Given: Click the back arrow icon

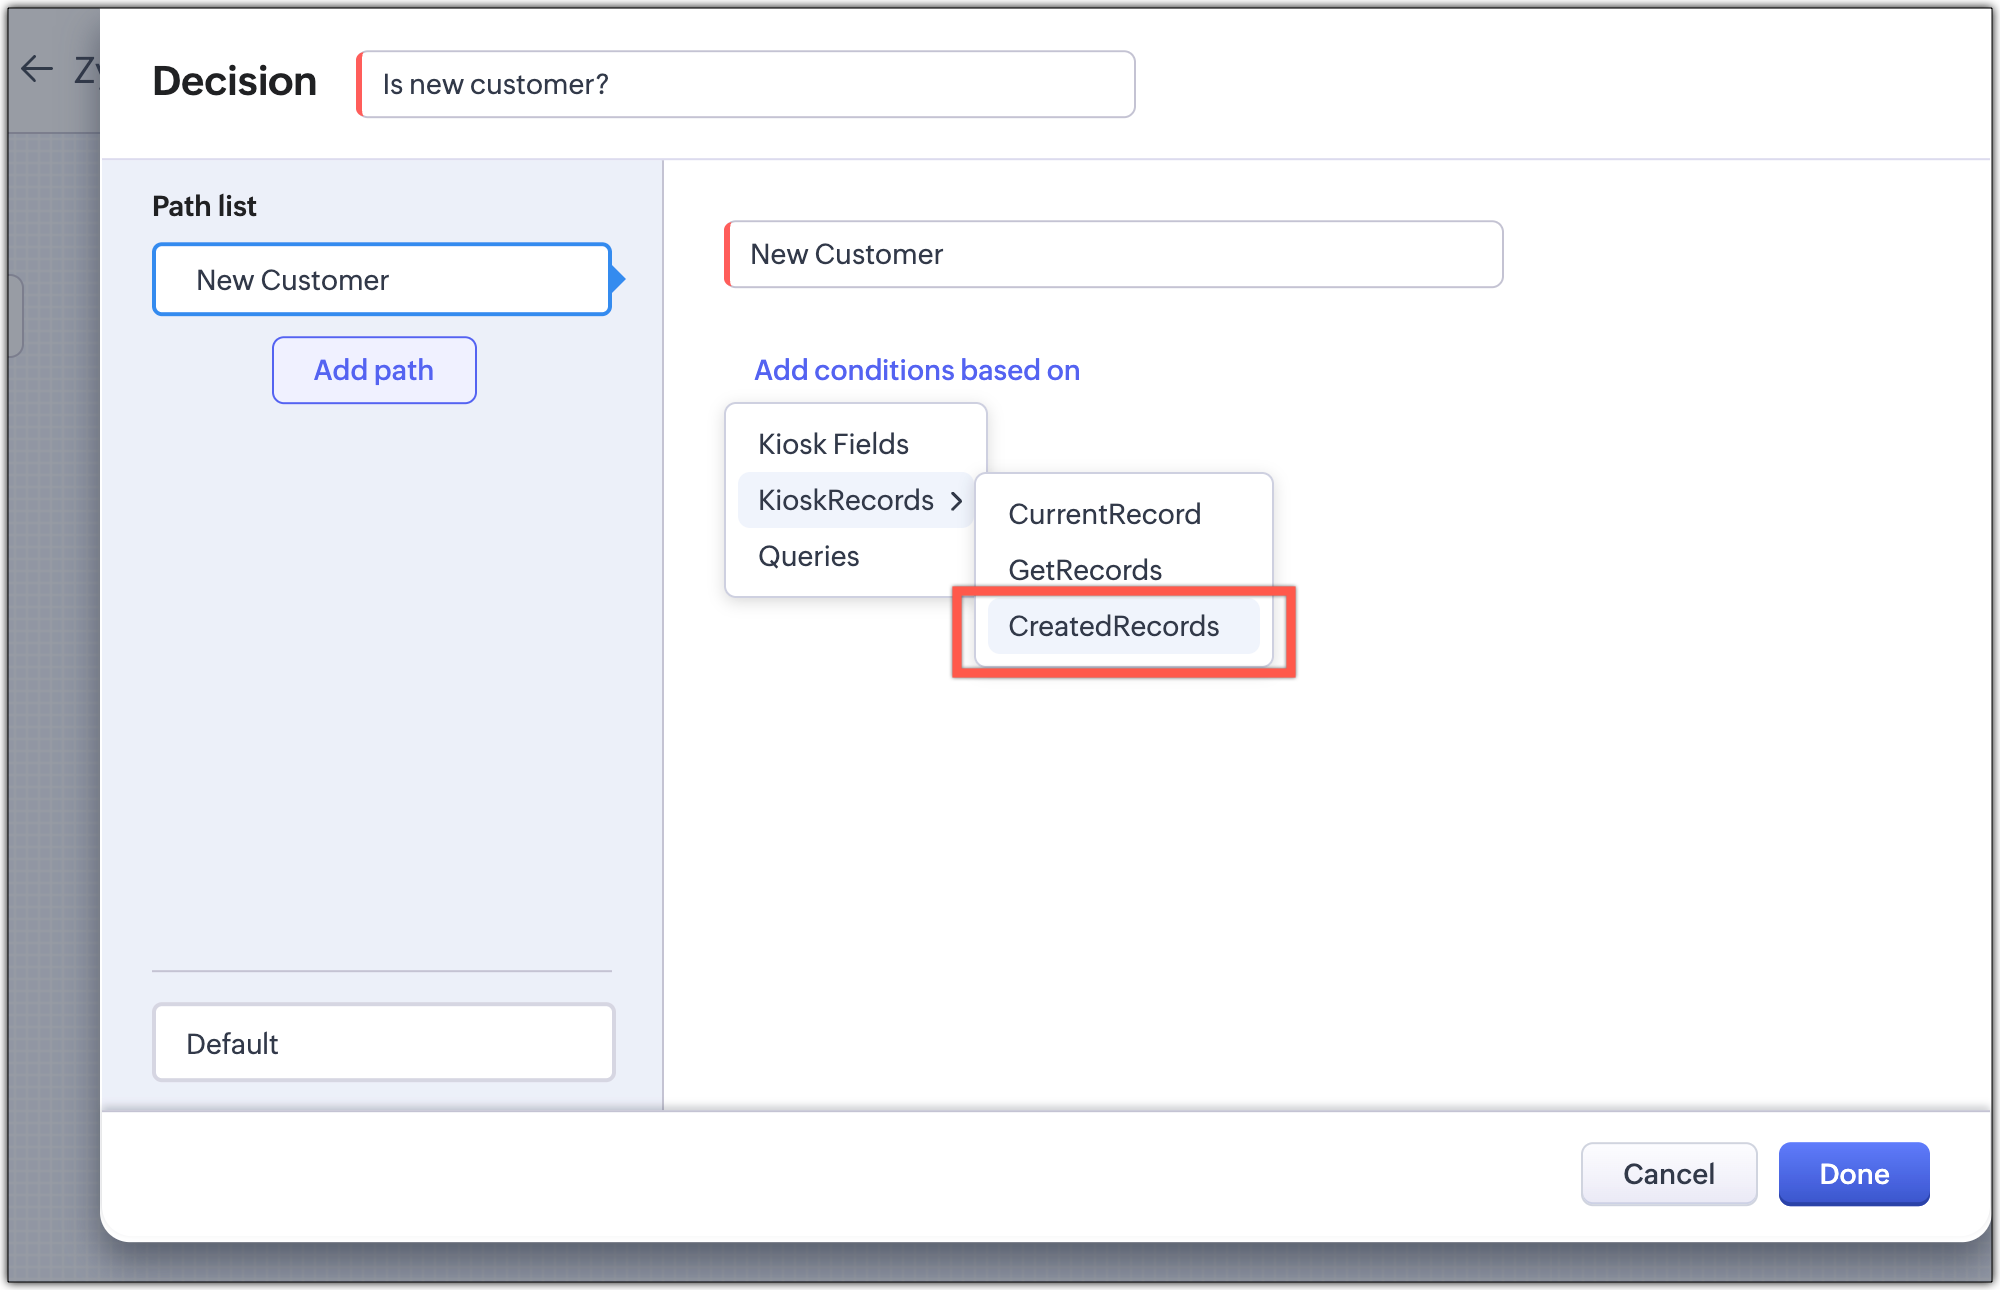Looking at the screenshot, I should coord(37,69).
